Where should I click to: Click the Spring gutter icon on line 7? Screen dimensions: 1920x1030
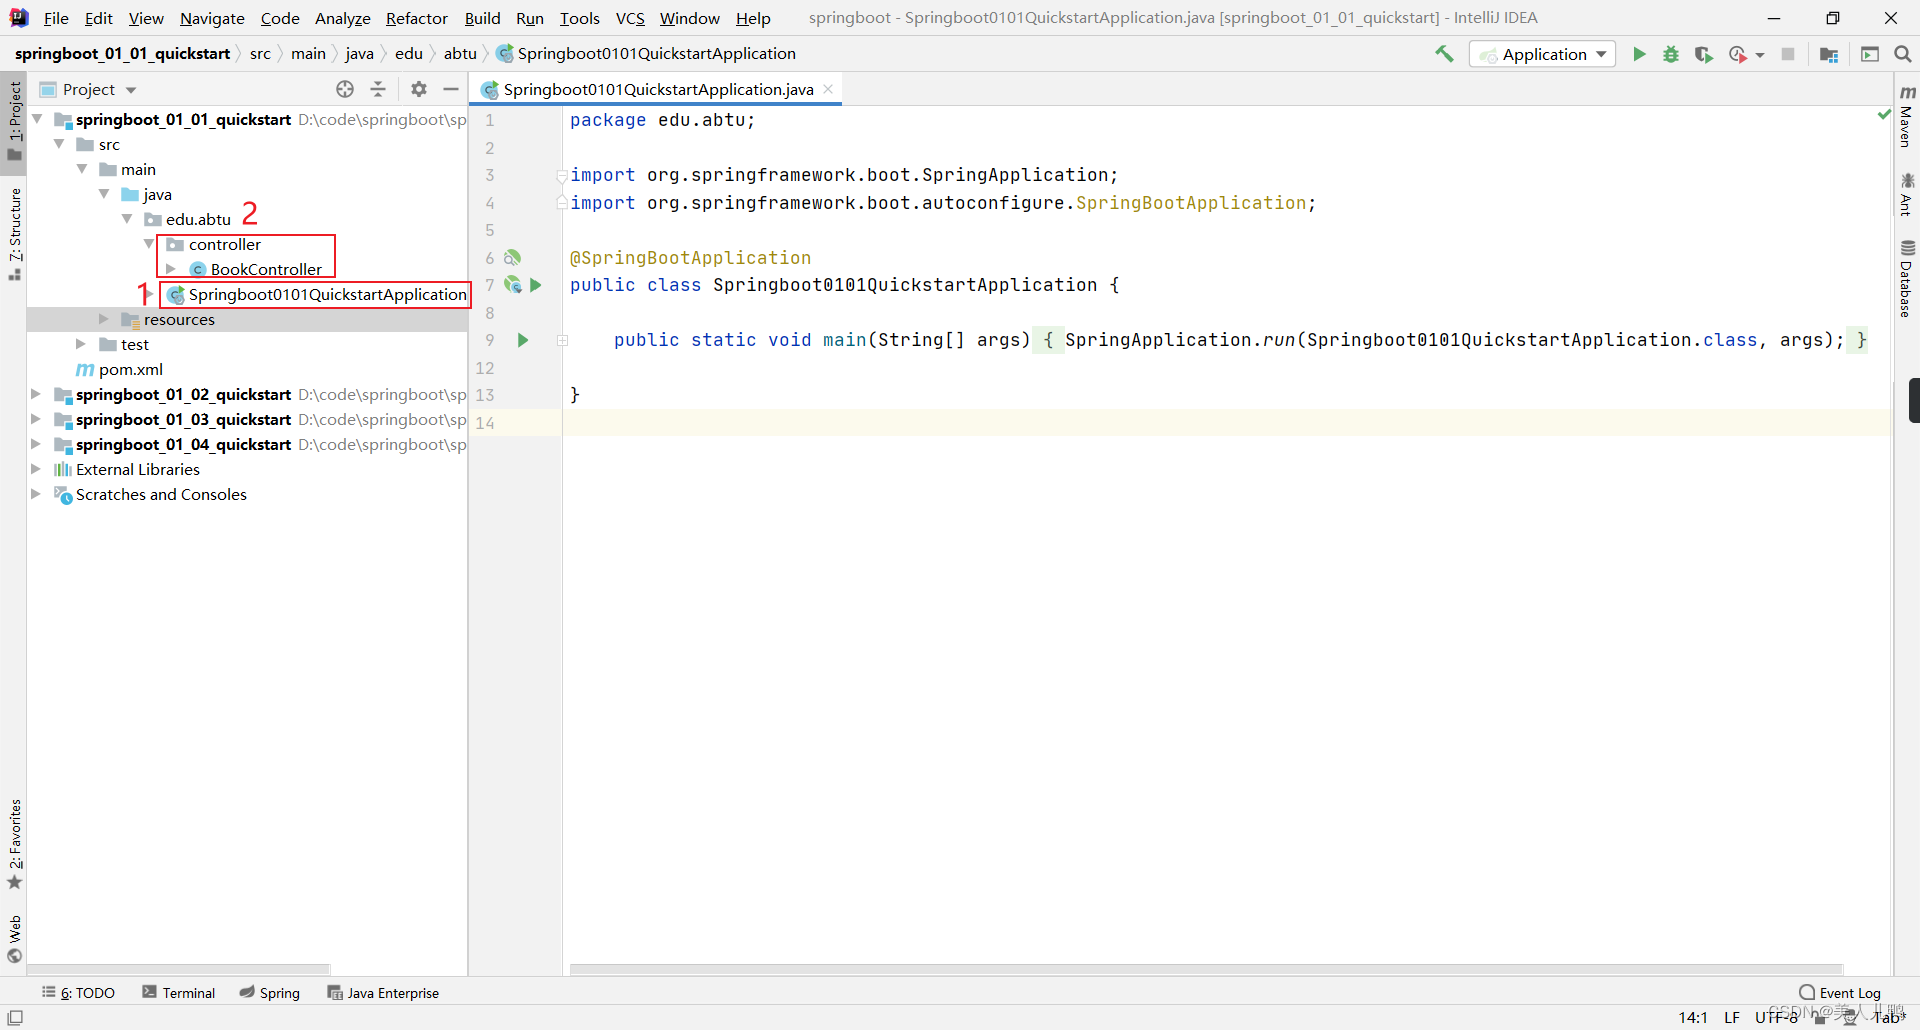click(513, 285)
